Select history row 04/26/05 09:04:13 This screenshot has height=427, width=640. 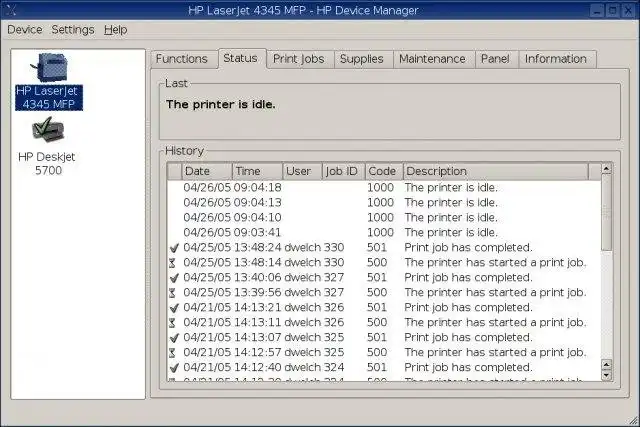[x=384, y=203]
